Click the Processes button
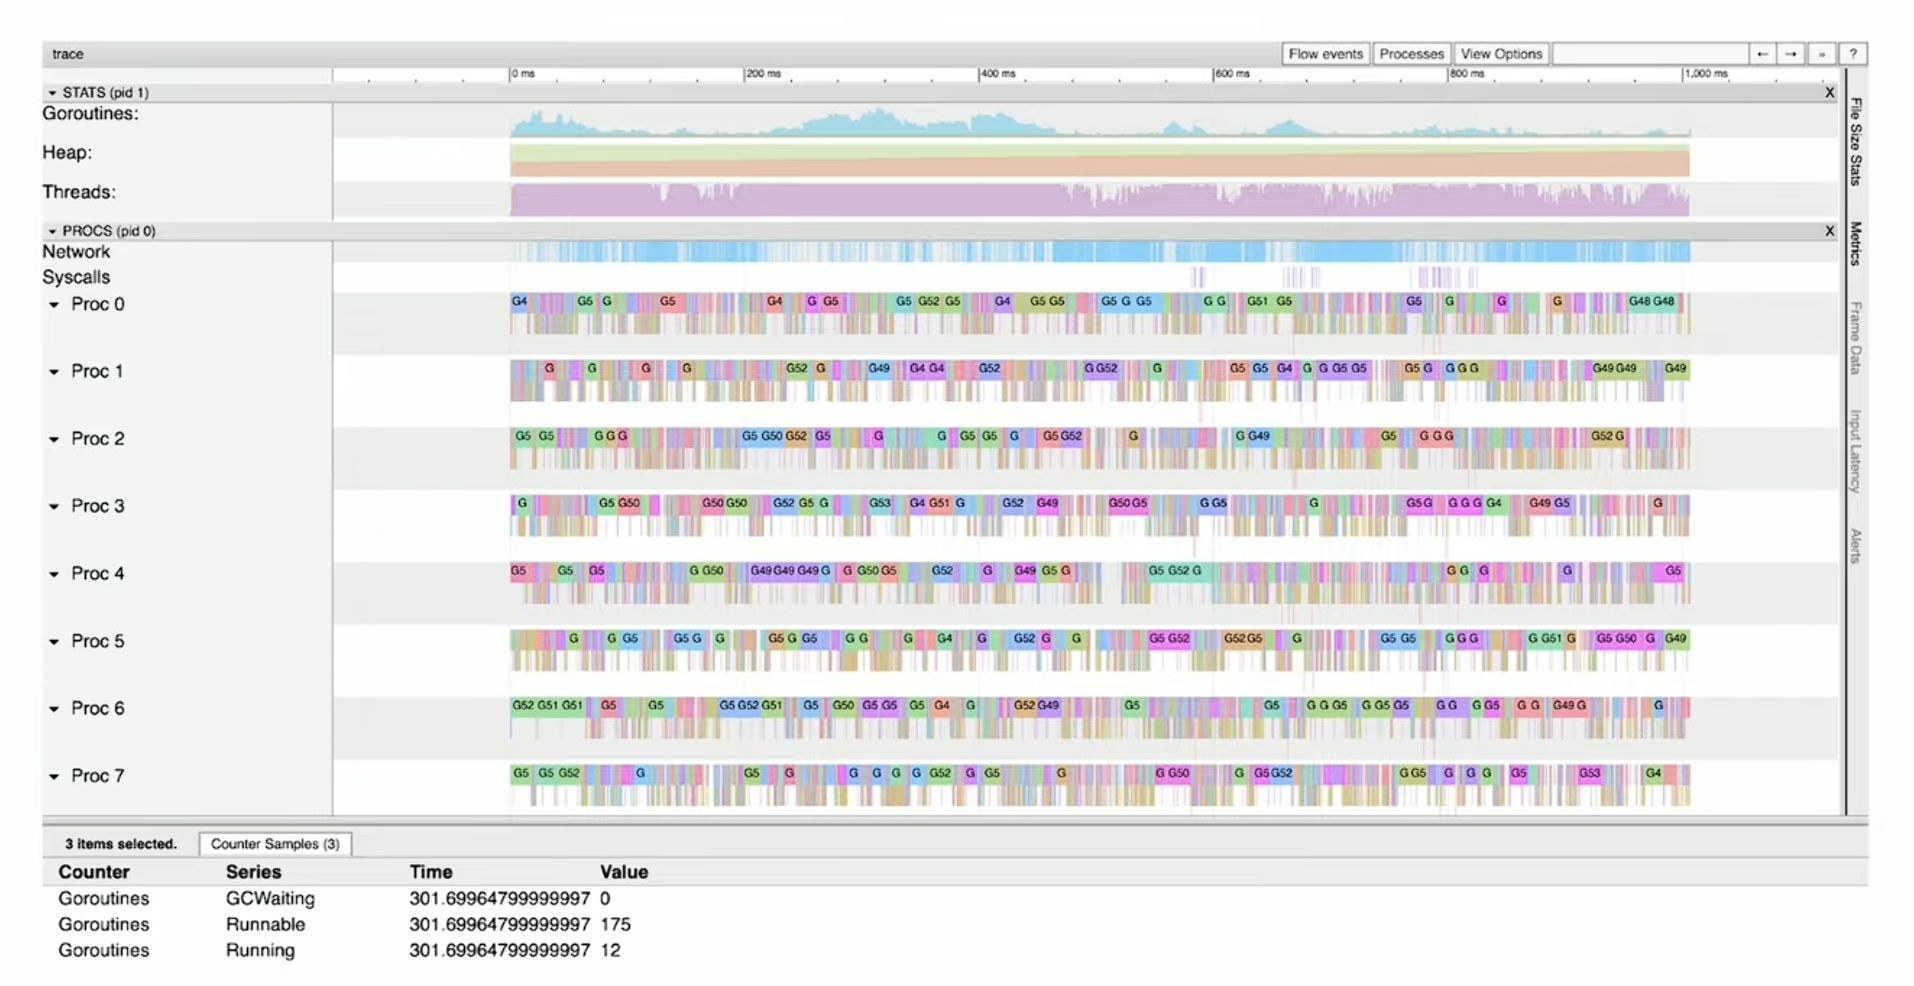1914x986 pixels. [1411, 54]
